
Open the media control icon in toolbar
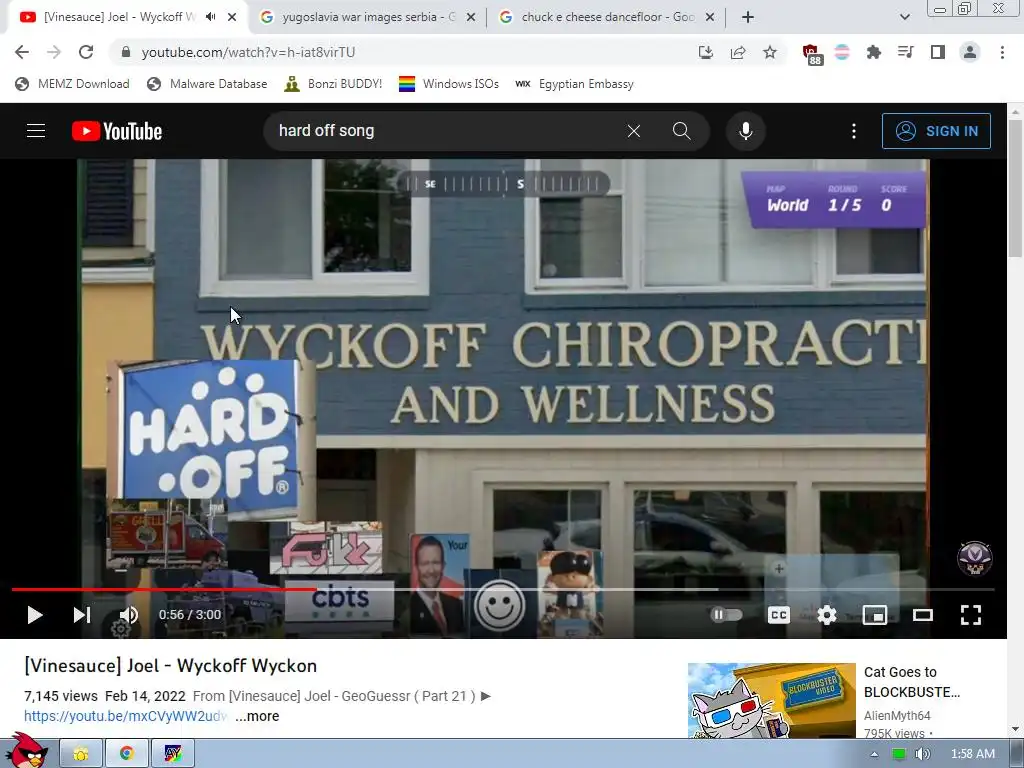pos(905,52)
